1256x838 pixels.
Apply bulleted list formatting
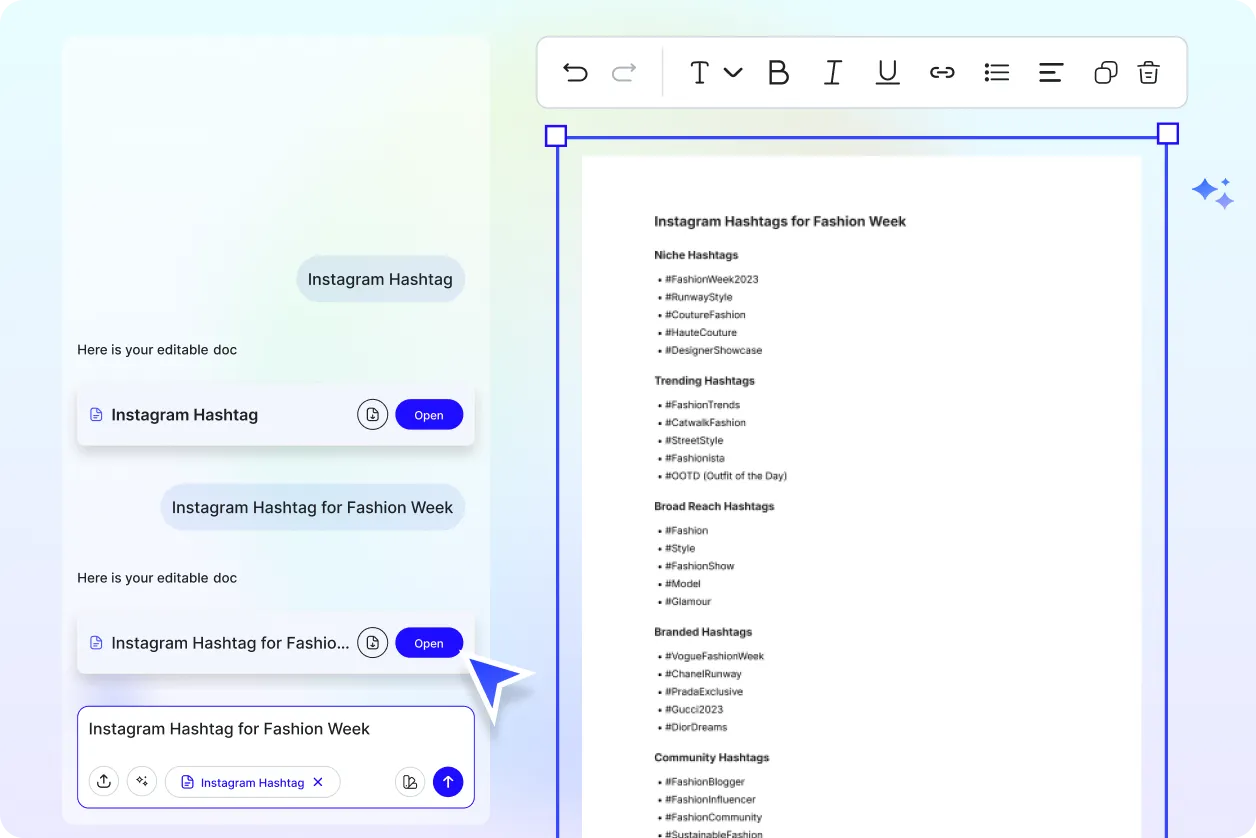996,72
